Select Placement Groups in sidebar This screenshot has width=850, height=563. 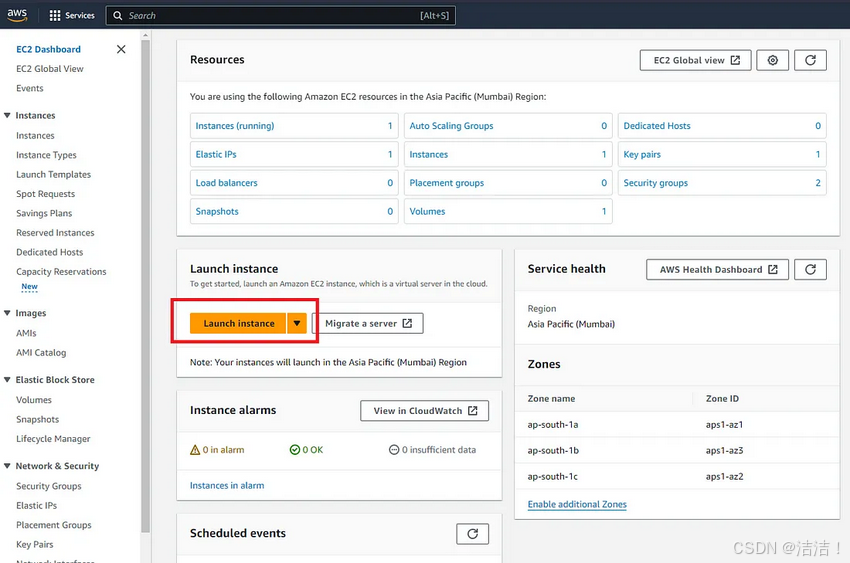[x=54, y=525]
